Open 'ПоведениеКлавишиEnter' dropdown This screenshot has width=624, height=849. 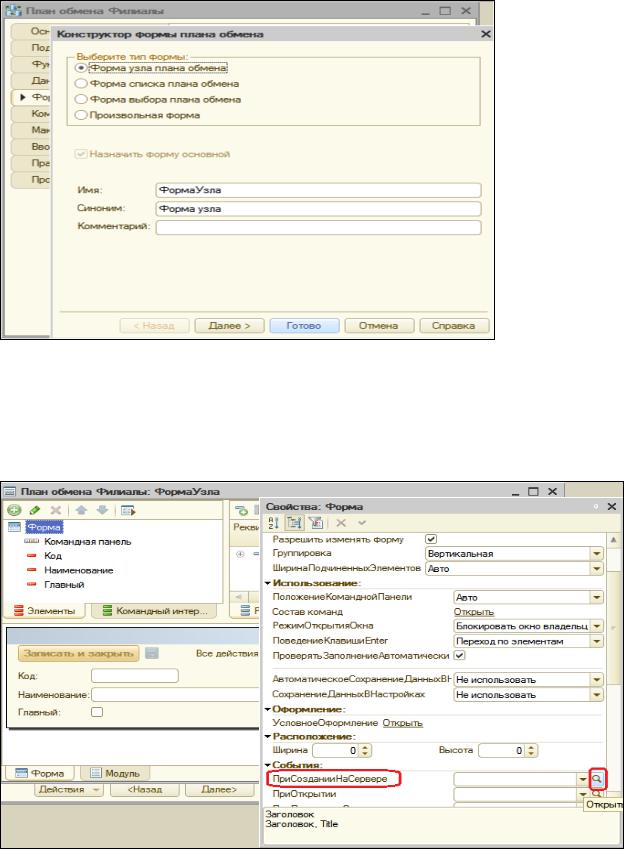click(596, 641)
